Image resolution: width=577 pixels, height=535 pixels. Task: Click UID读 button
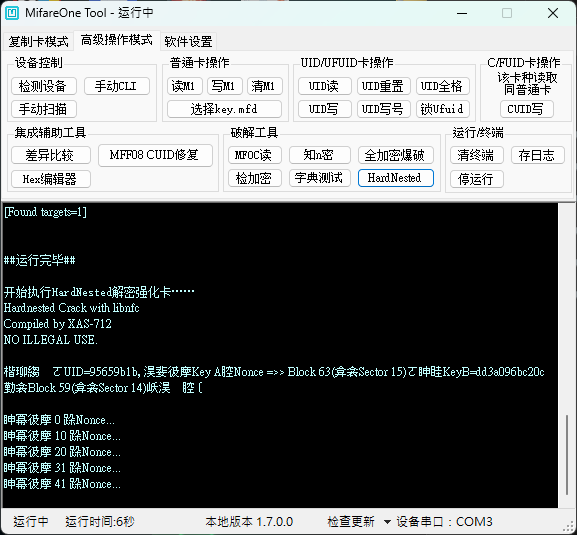point(325,86)
